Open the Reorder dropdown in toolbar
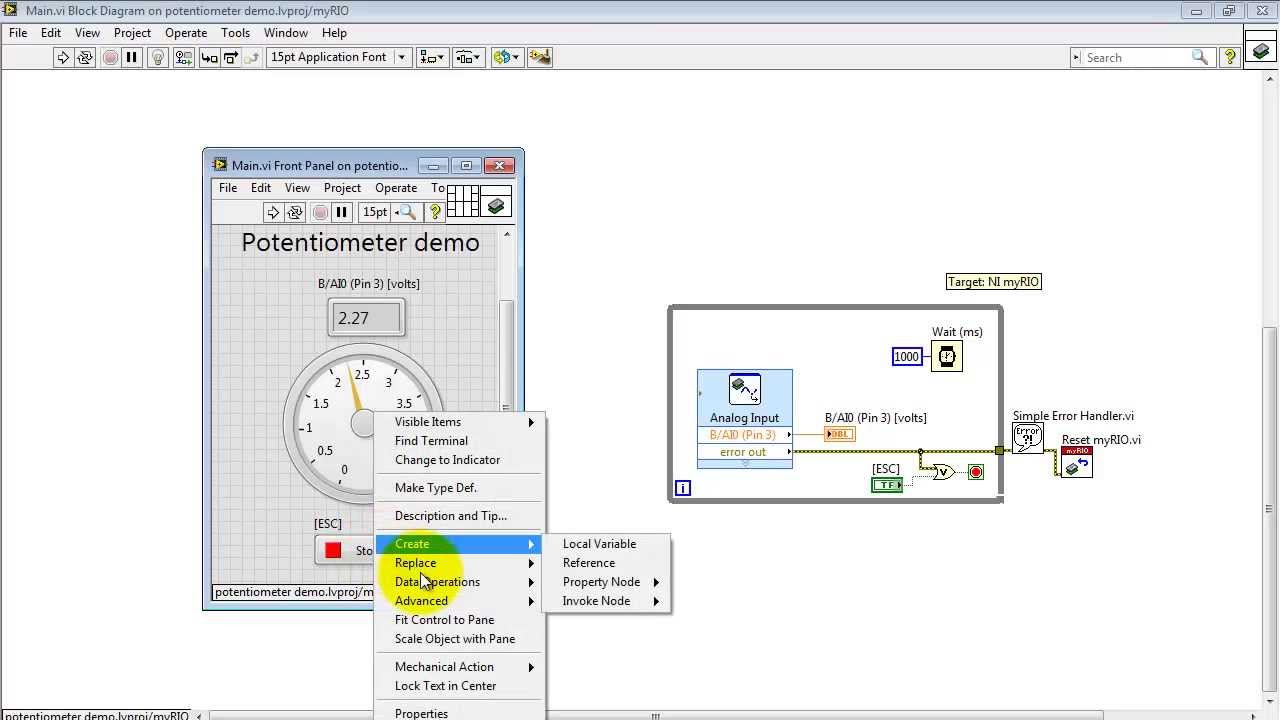 click(506, 57)
